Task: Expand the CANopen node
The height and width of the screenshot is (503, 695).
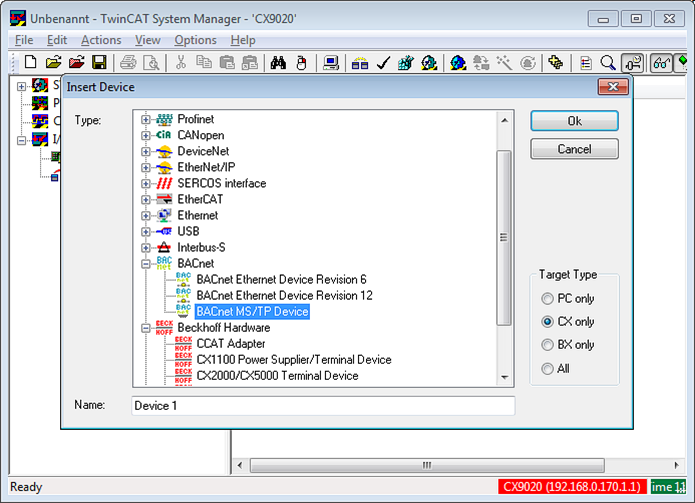Action: [145, 135]
